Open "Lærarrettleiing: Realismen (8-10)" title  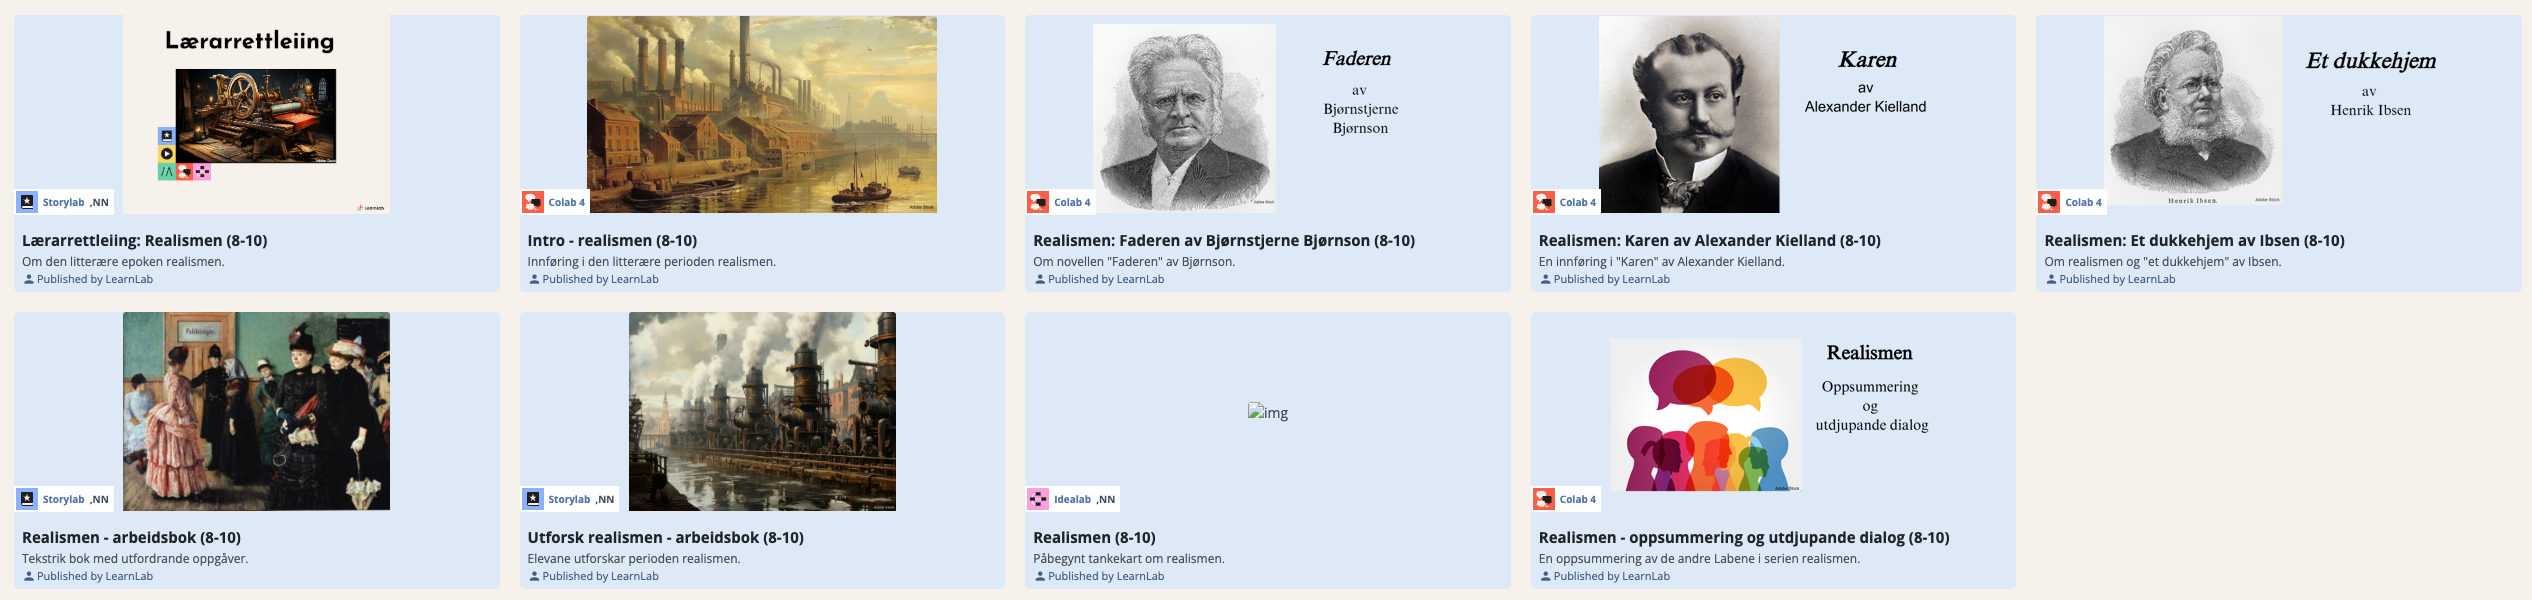click(x=144, y=241)
